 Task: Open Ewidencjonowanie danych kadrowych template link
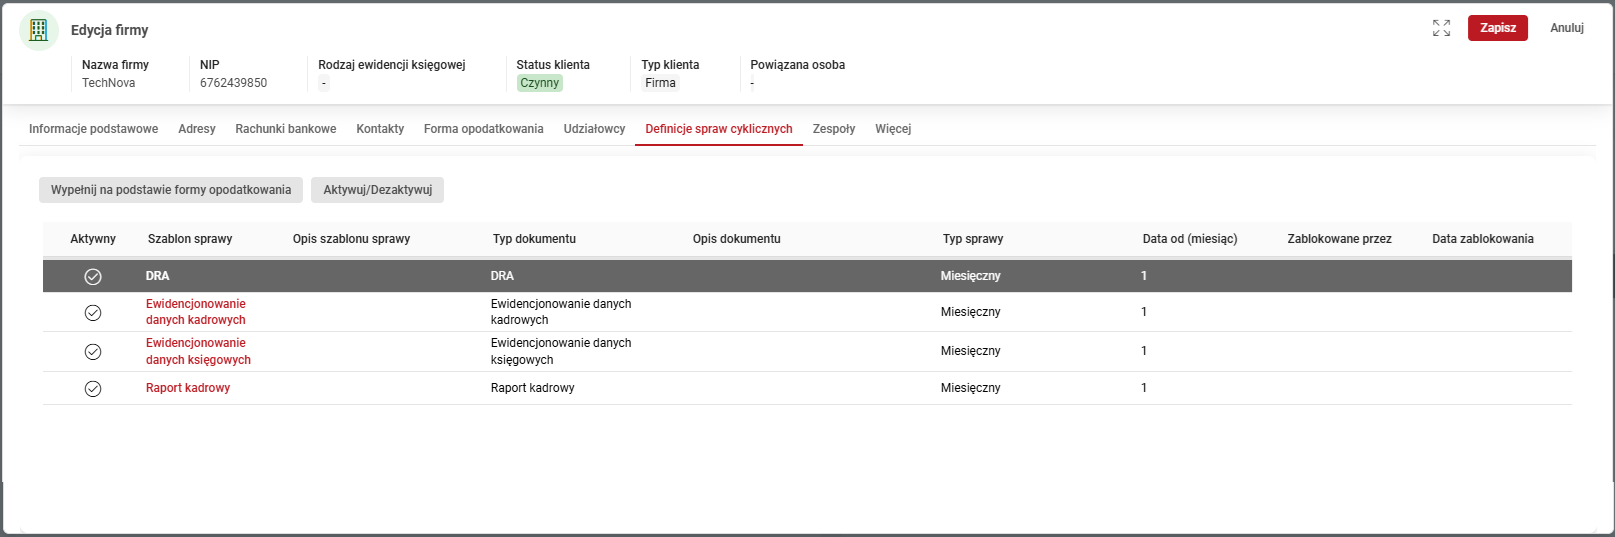pyautogui.click(x=196, y=312)
